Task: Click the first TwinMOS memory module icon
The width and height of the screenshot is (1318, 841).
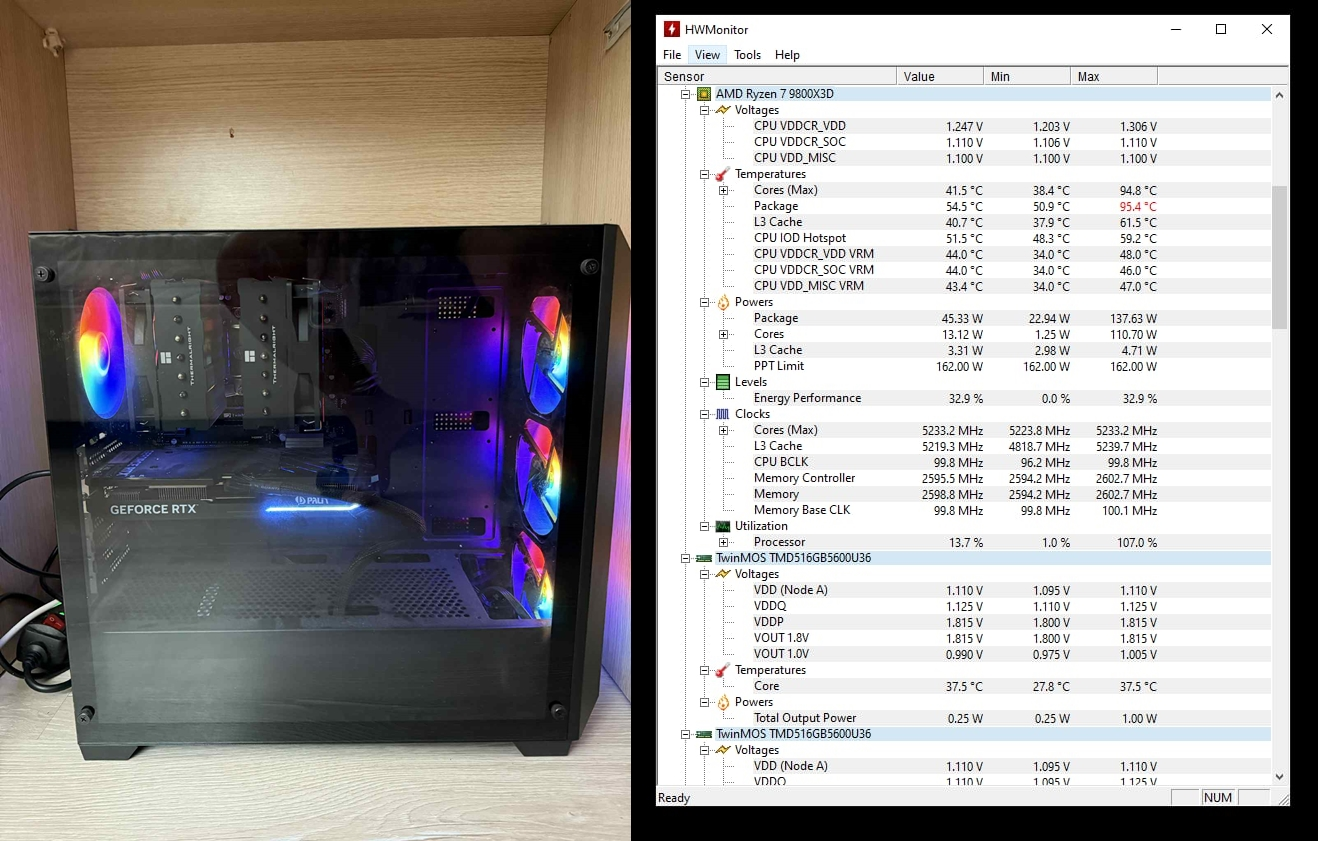Action: pyautogui.click(x=704, y=558)
